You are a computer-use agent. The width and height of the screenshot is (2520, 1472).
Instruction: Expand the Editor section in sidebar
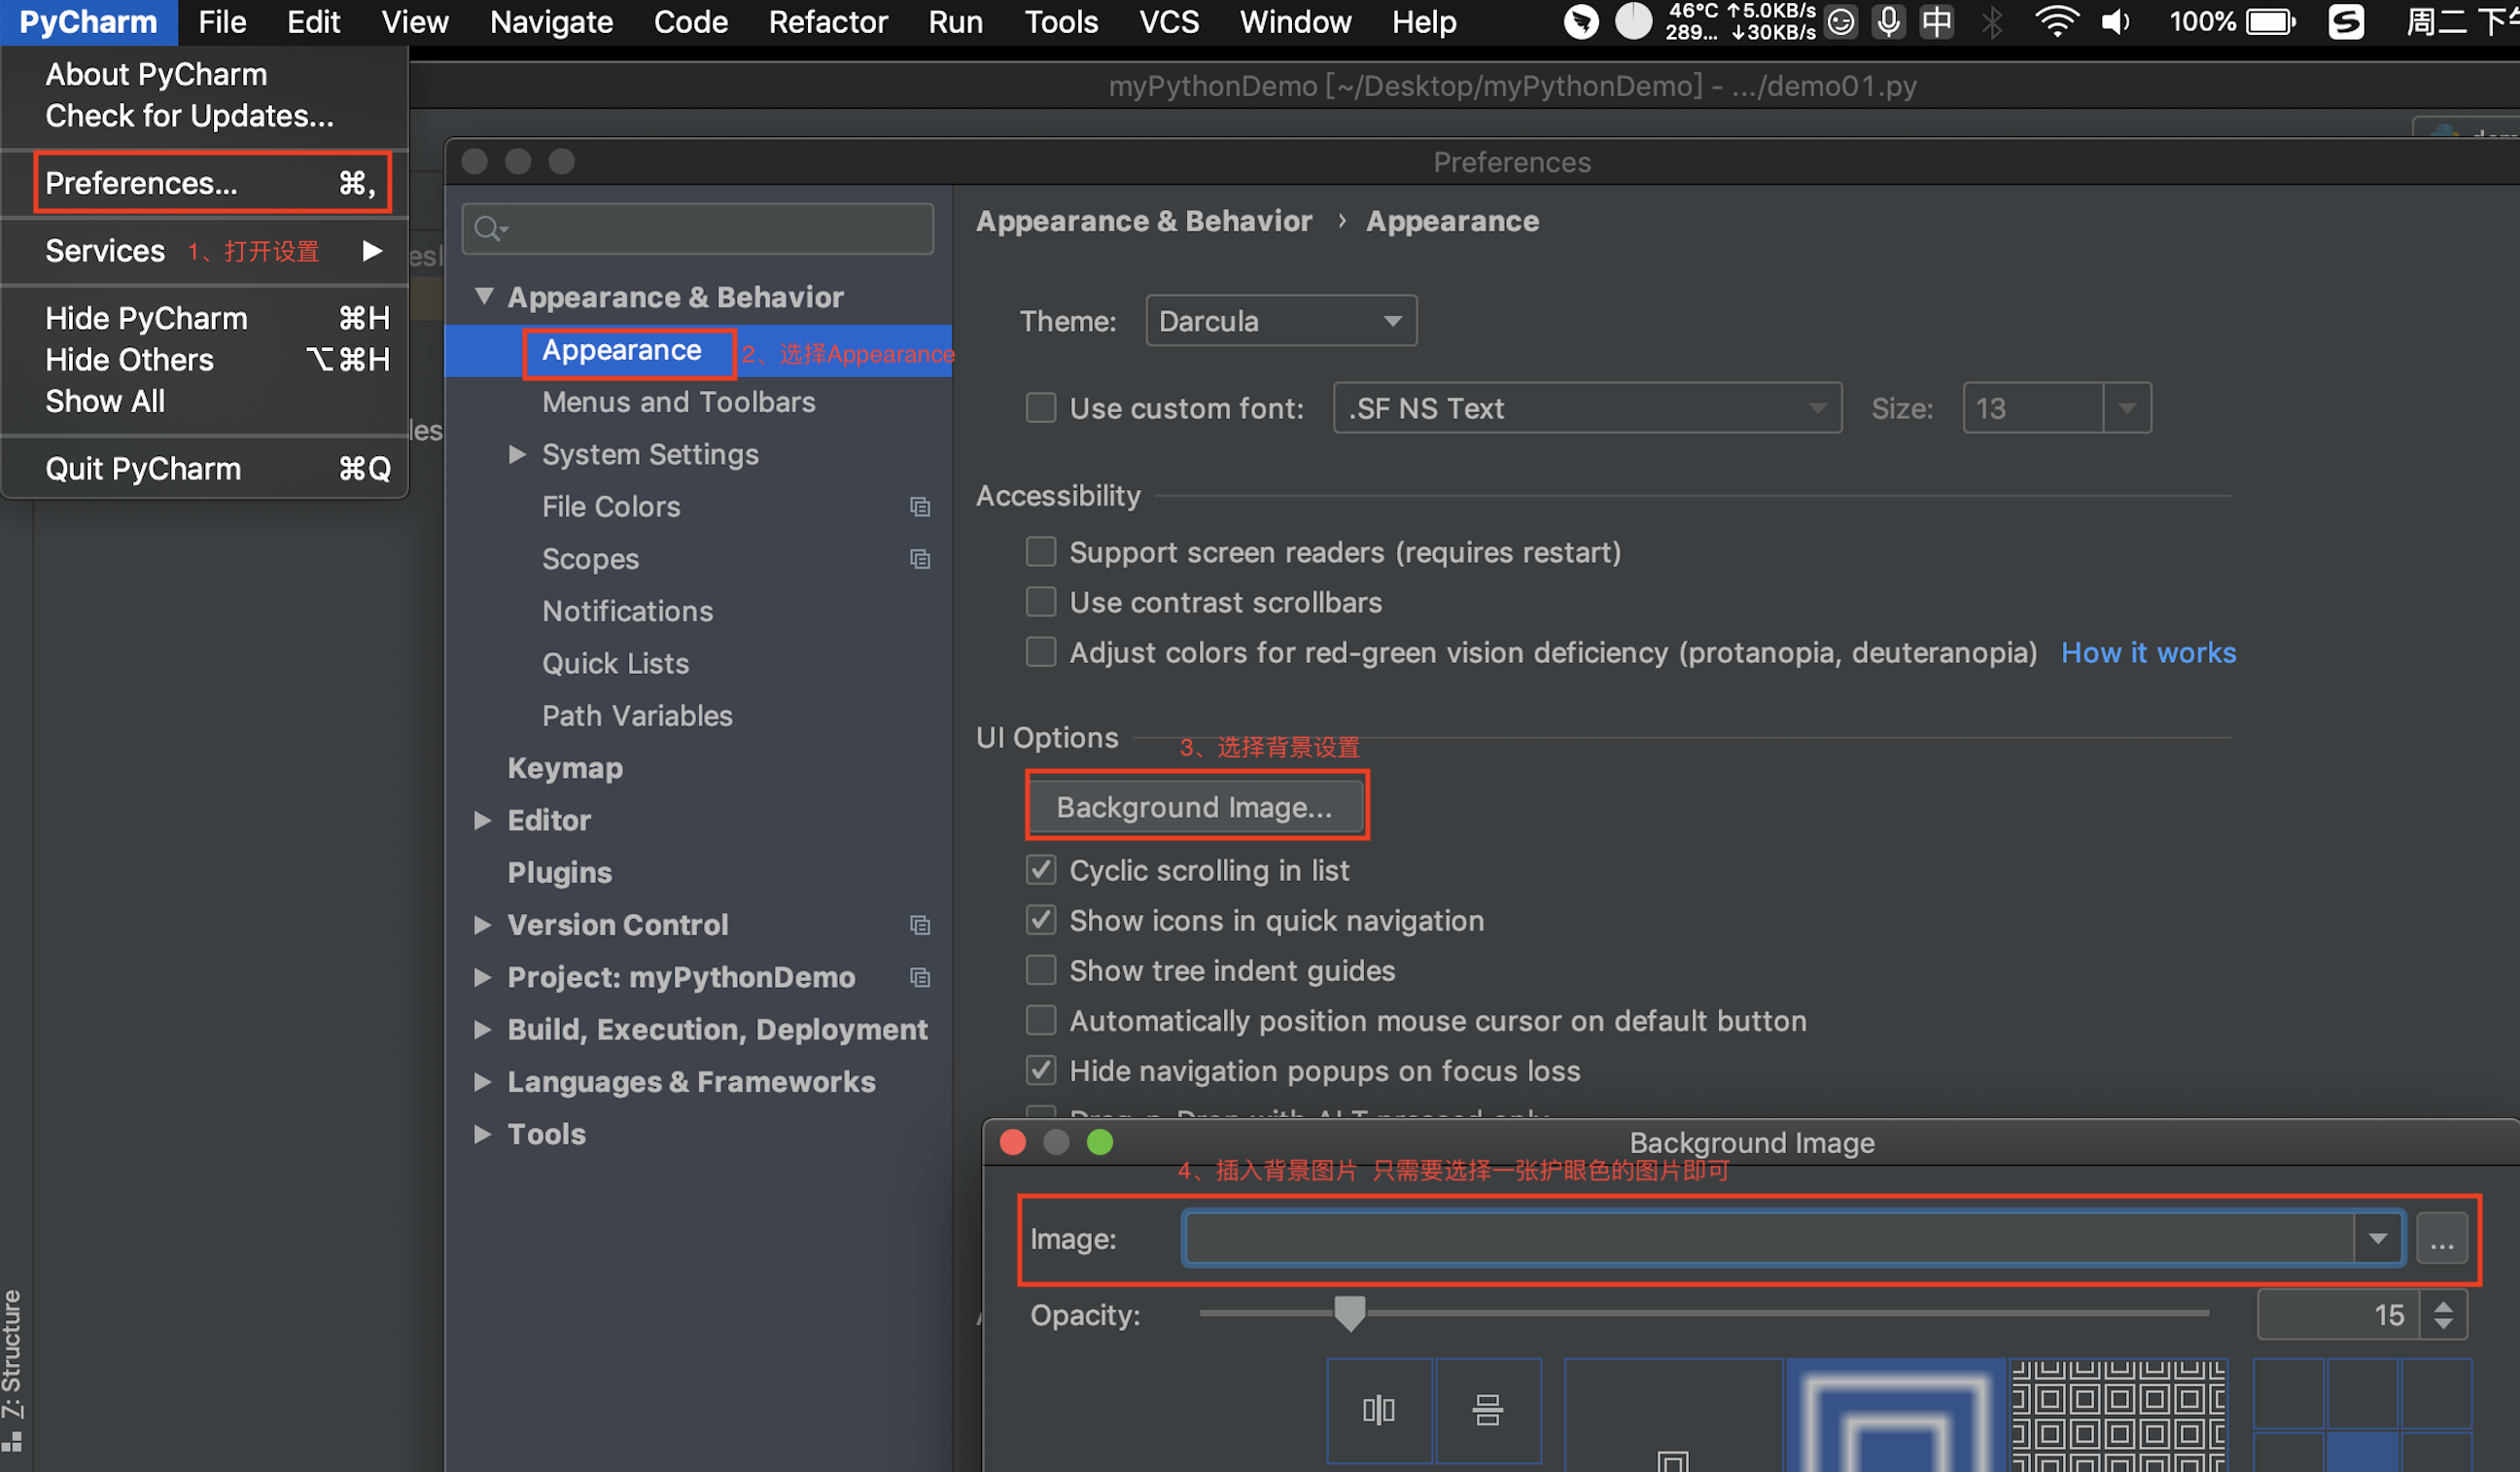pyautogui.click(x=487, y=819)
